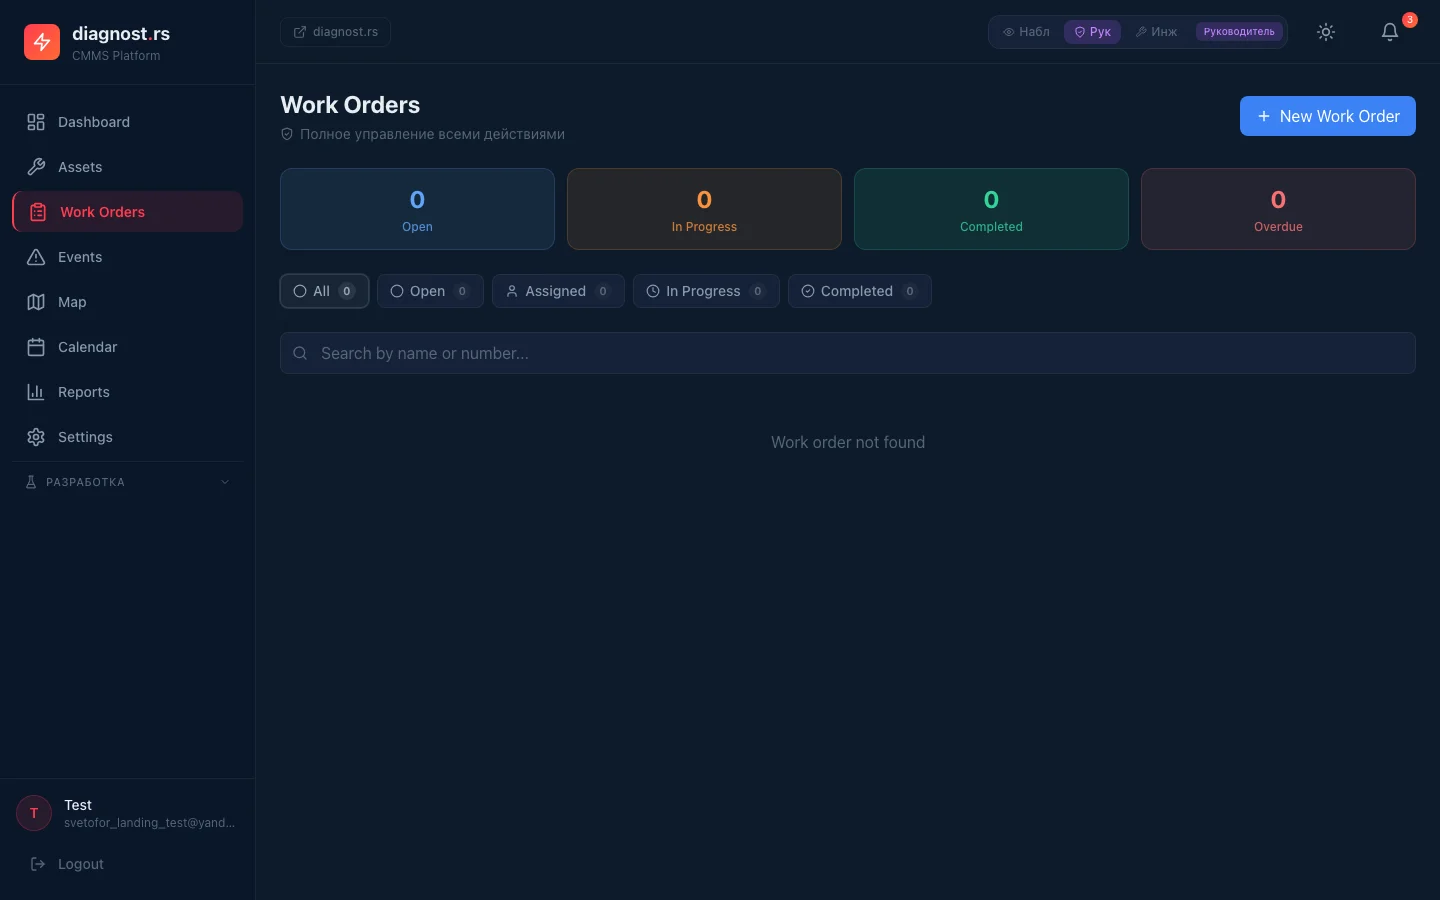
Task: Click the Assets wrench icon
Action: (x=36, y=167)
